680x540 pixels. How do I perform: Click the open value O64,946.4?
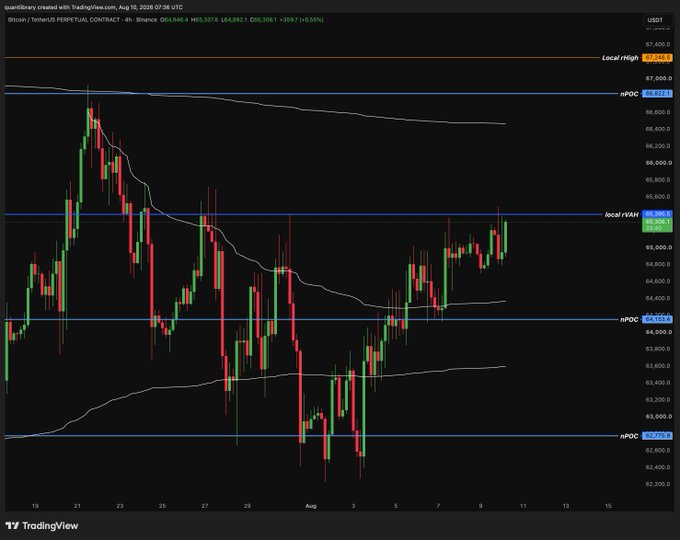click(x=174, y=20)
